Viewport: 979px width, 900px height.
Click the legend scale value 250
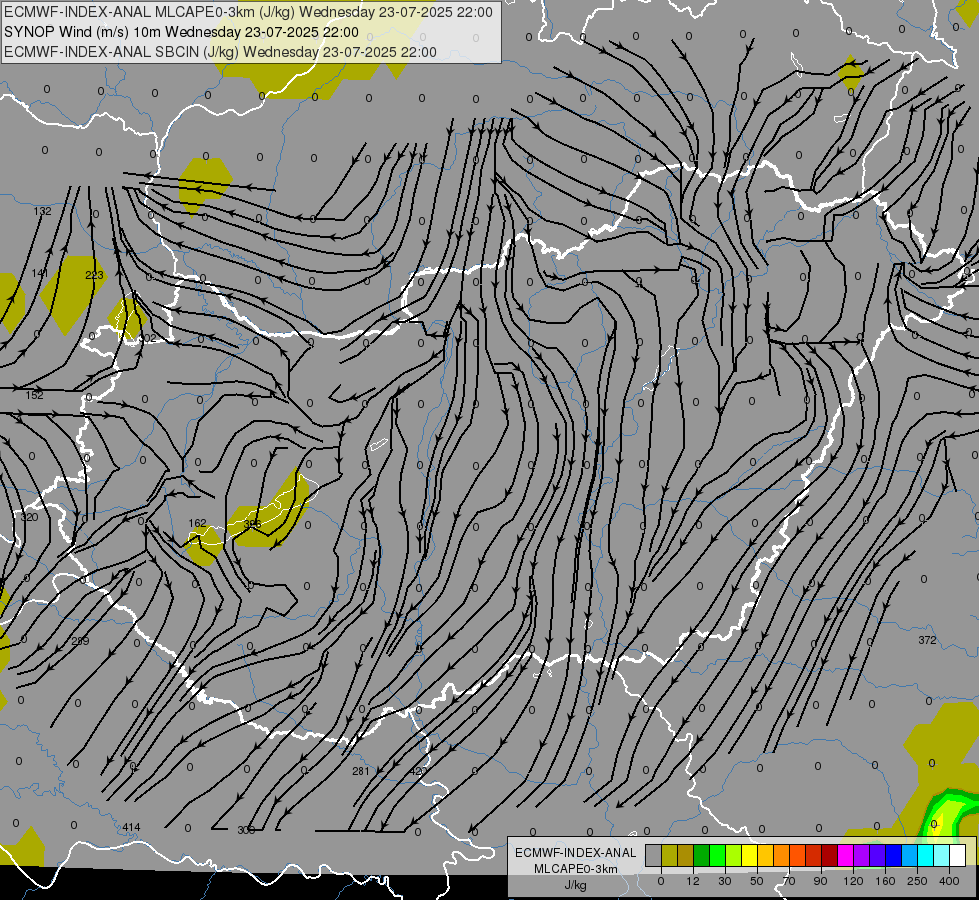point(917,881)
